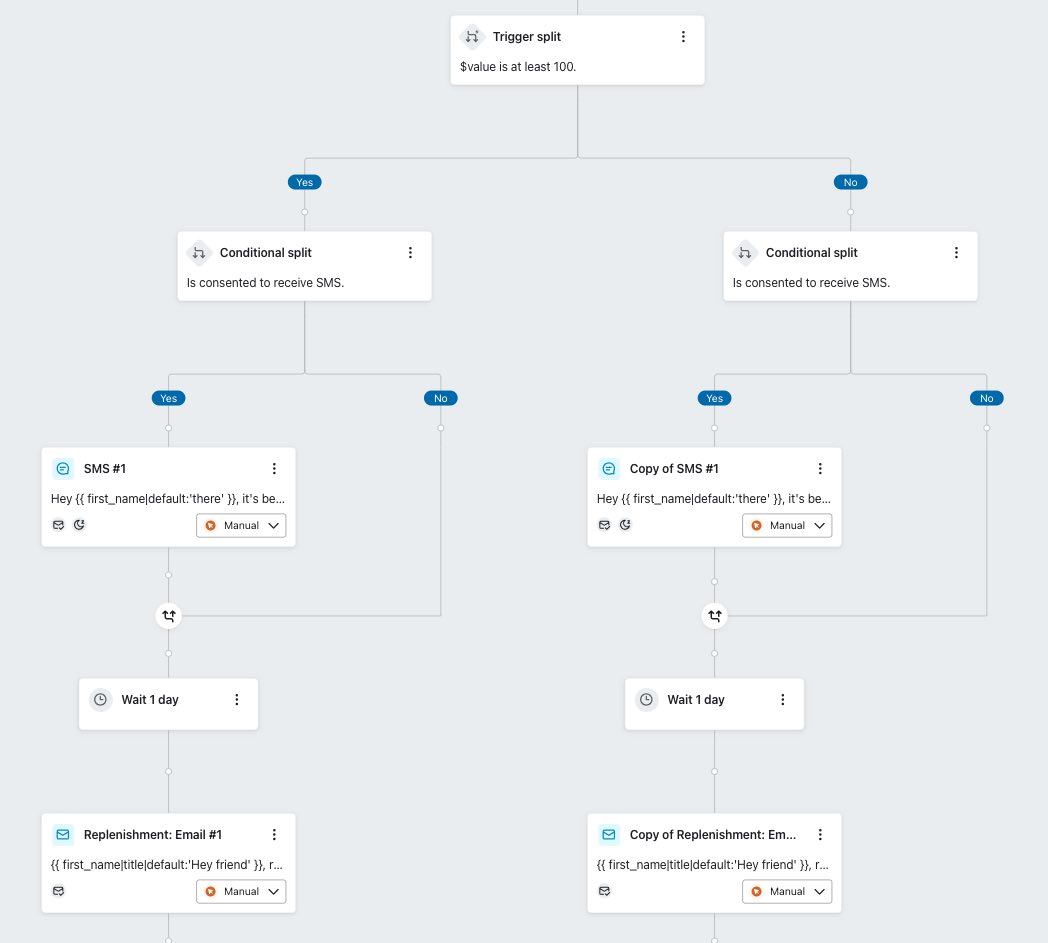1048x943 pixels.
Task: Select the left Conditional split node icon
Action: (198, 253)
